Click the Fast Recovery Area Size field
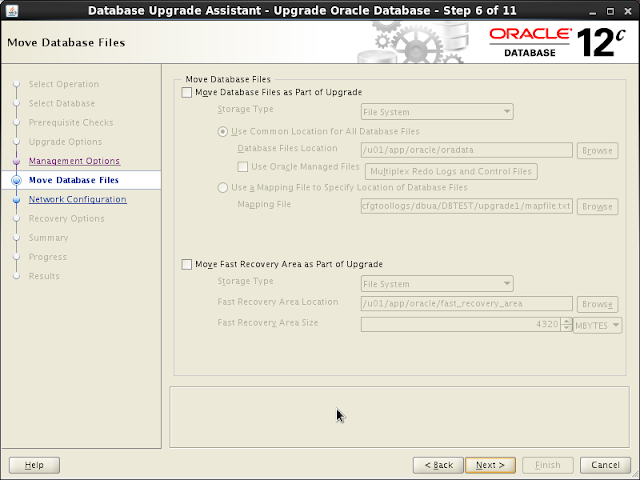The width and height of the screenshot is (640, 480). coord(460,324)
